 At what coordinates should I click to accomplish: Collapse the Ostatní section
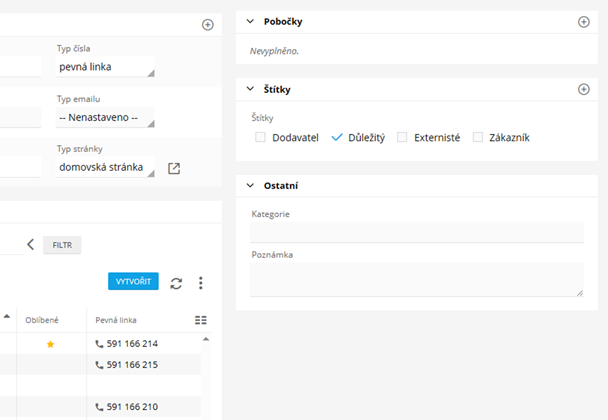point(250,186)
